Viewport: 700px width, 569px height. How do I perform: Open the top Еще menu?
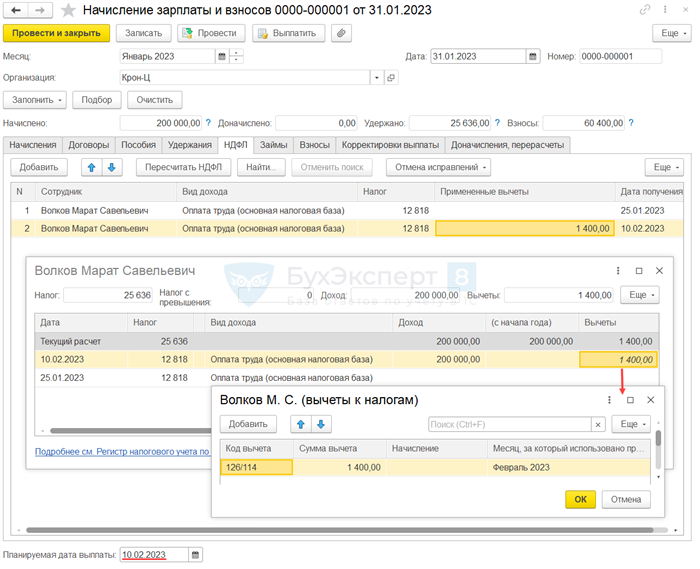[672, 33]
